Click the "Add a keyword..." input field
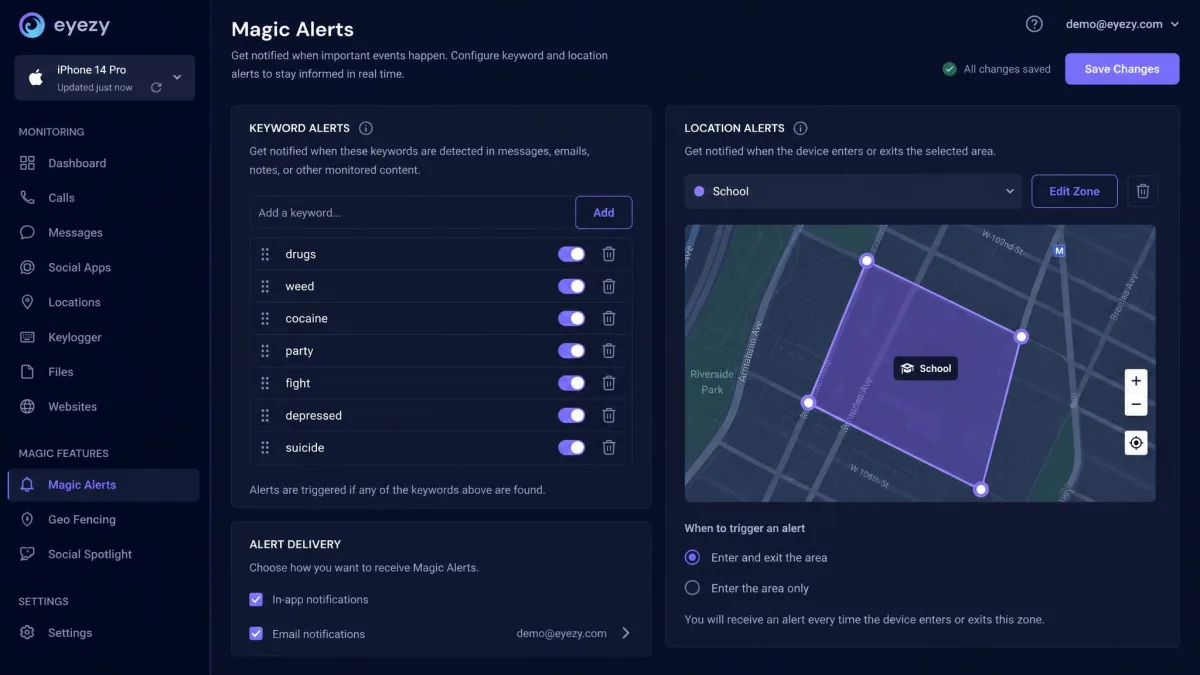The height and width of the screenshot is (675, 1200). click(x=411, y=213)
